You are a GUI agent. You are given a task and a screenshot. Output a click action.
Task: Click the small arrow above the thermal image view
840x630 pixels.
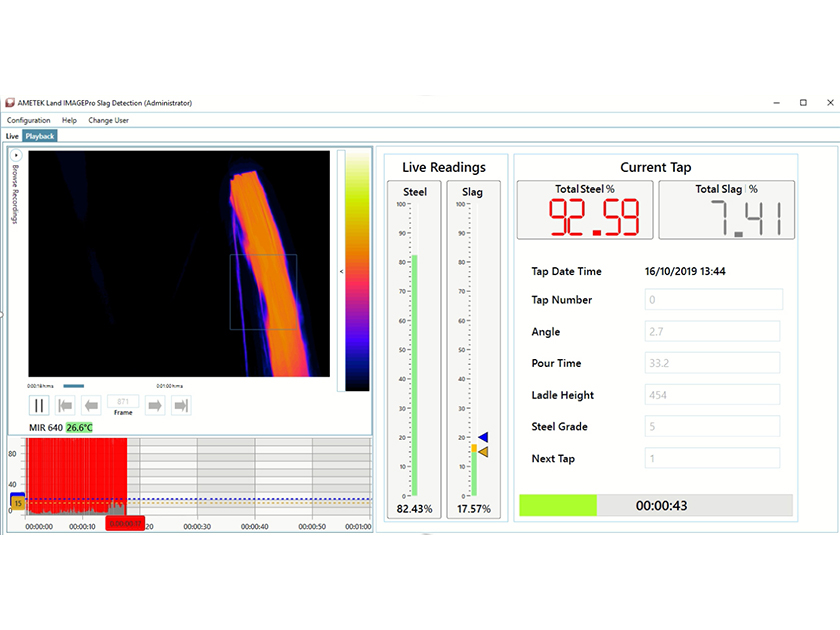(x=17, y=155)
